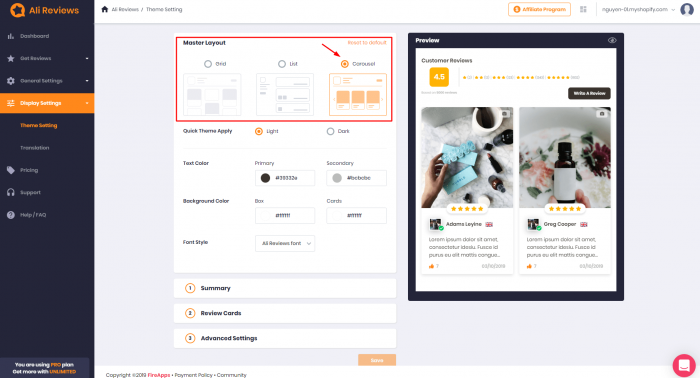Open the store account dropdown arrow

tap(673, 9)
